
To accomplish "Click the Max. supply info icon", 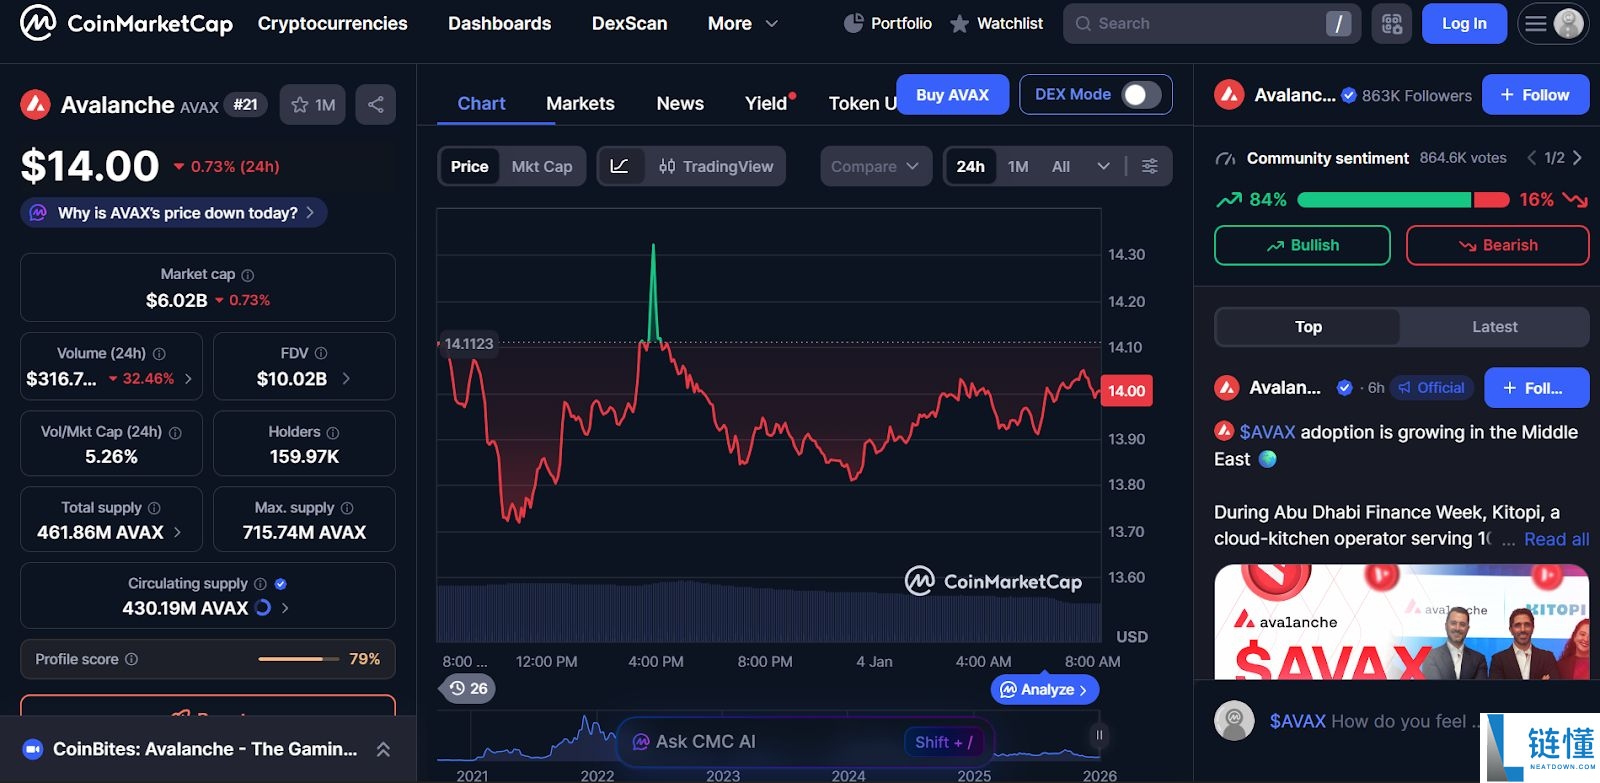I will [347, 508].
